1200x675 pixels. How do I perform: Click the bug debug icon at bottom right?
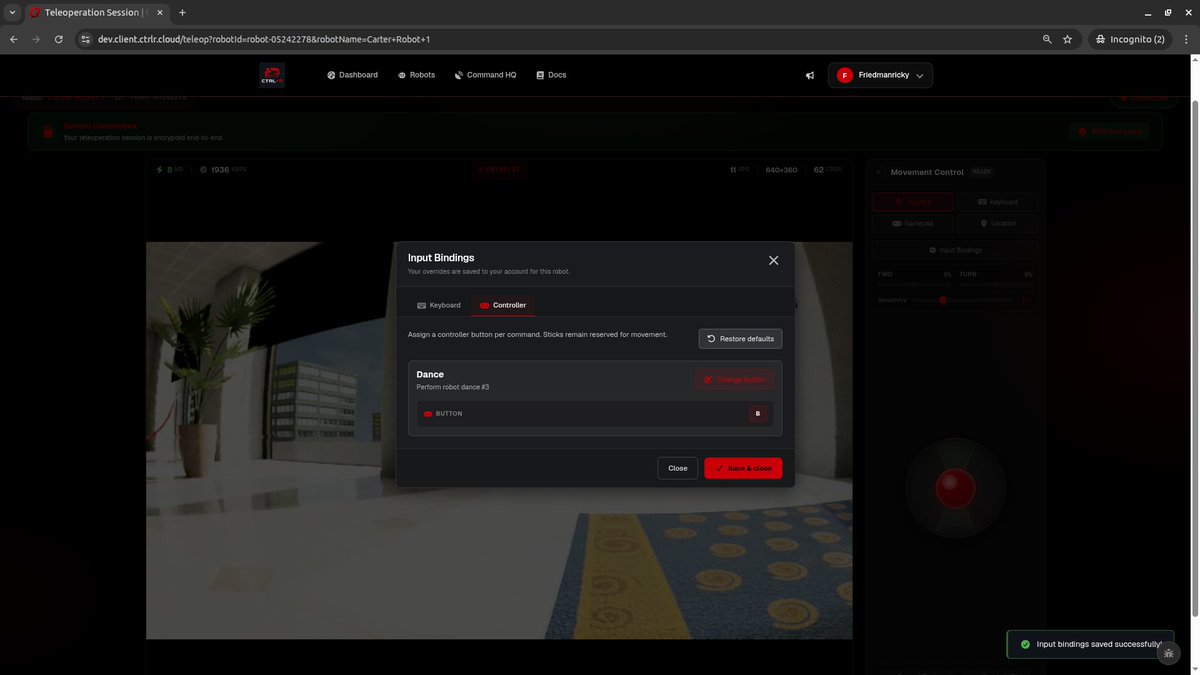pos(1169,652)
